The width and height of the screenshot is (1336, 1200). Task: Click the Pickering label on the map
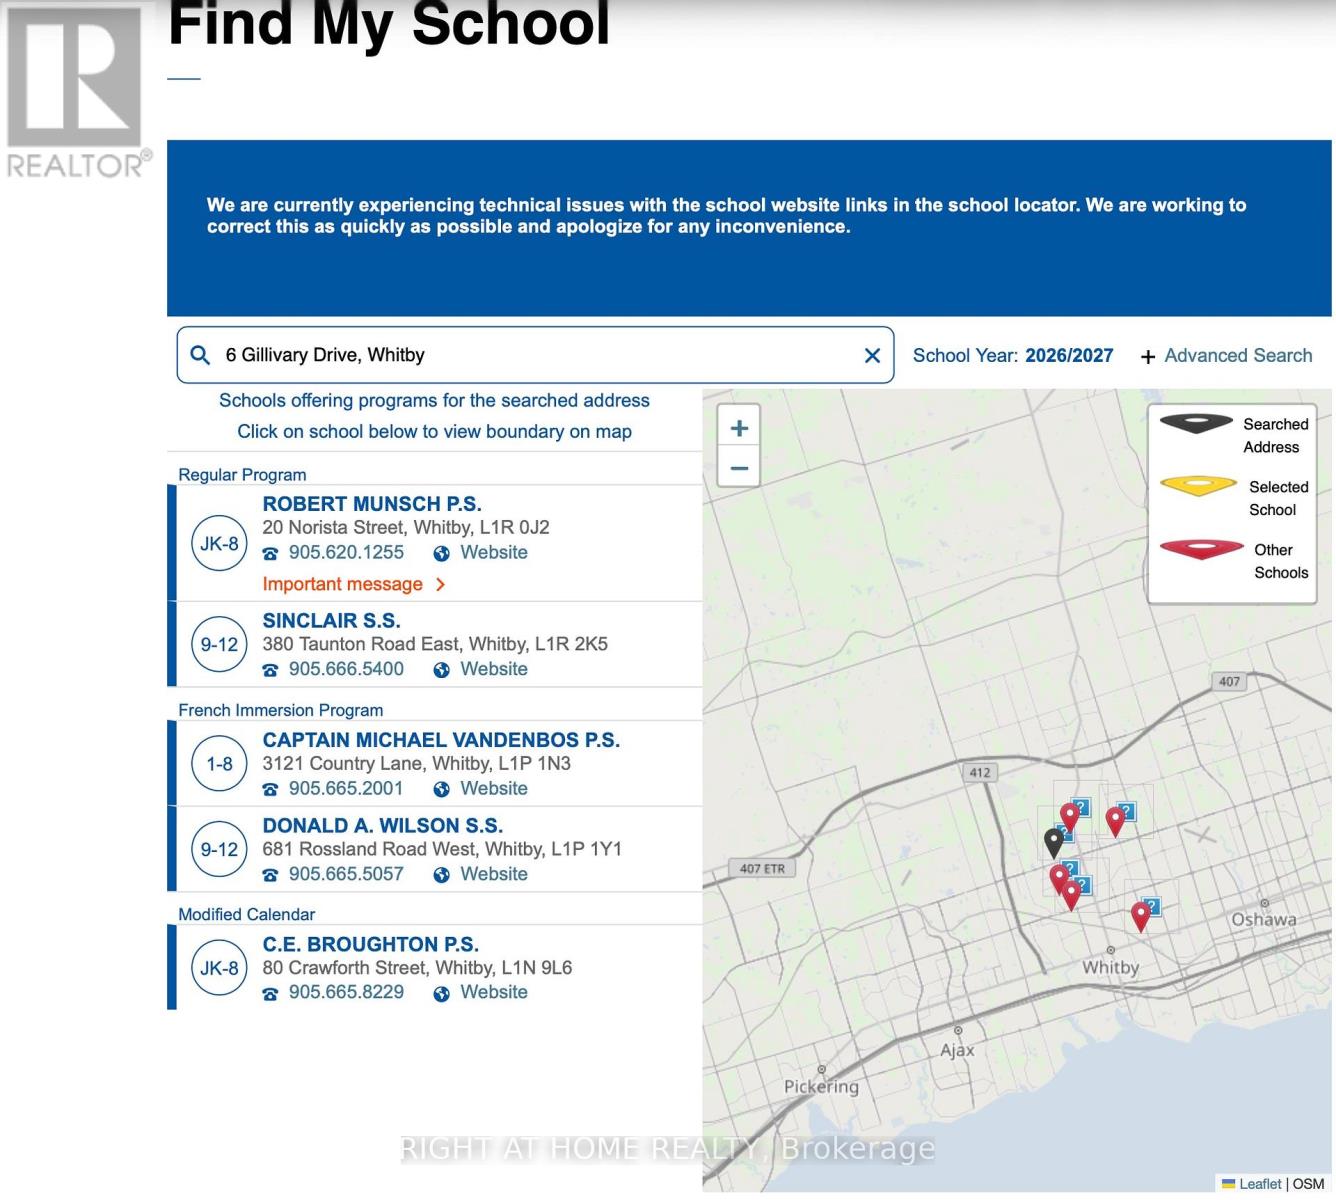[821, 1087]
